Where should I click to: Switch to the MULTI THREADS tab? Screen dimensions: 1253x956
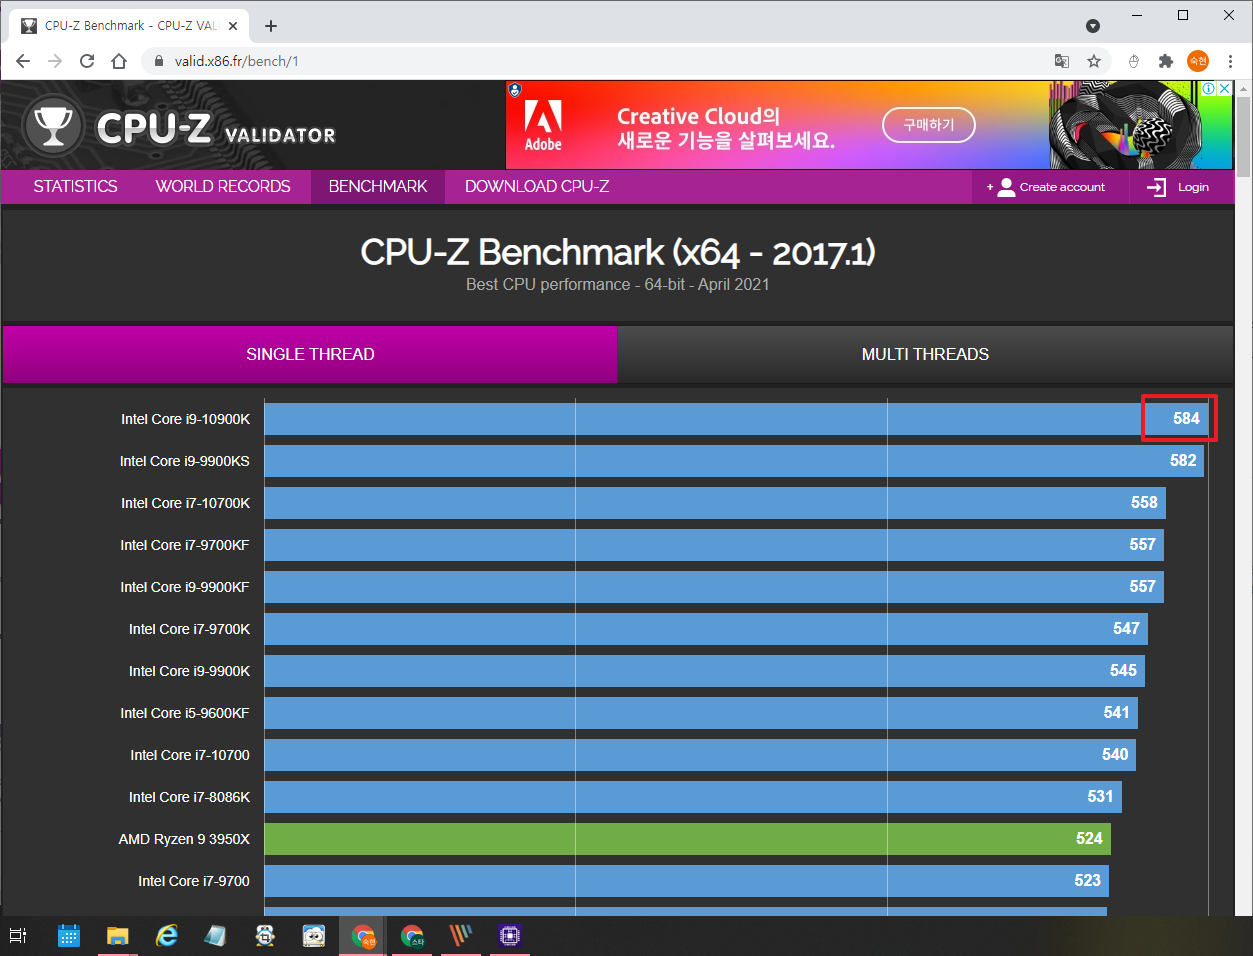tap(925, 354)
